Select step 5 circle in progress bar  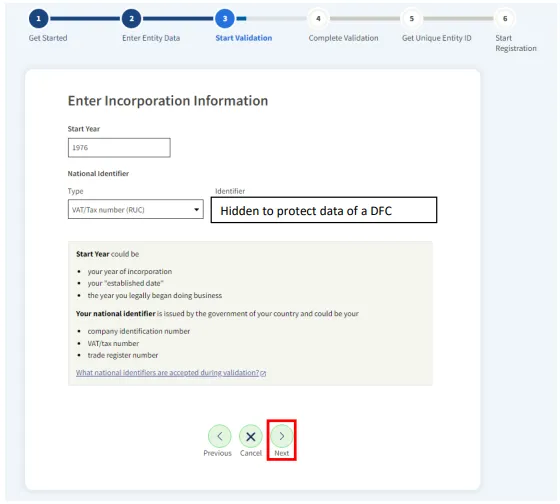[411, 19]
